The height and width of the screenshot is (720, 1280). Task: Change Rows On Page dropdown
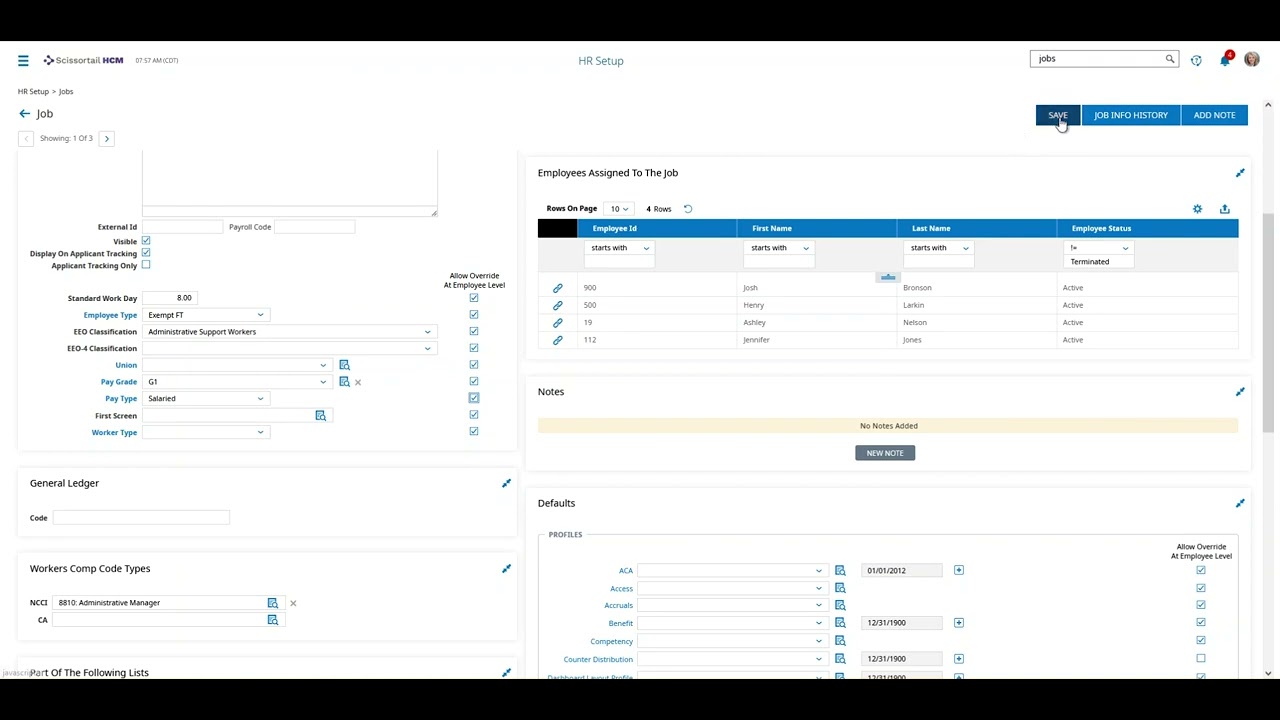click(x=619, y=209)
